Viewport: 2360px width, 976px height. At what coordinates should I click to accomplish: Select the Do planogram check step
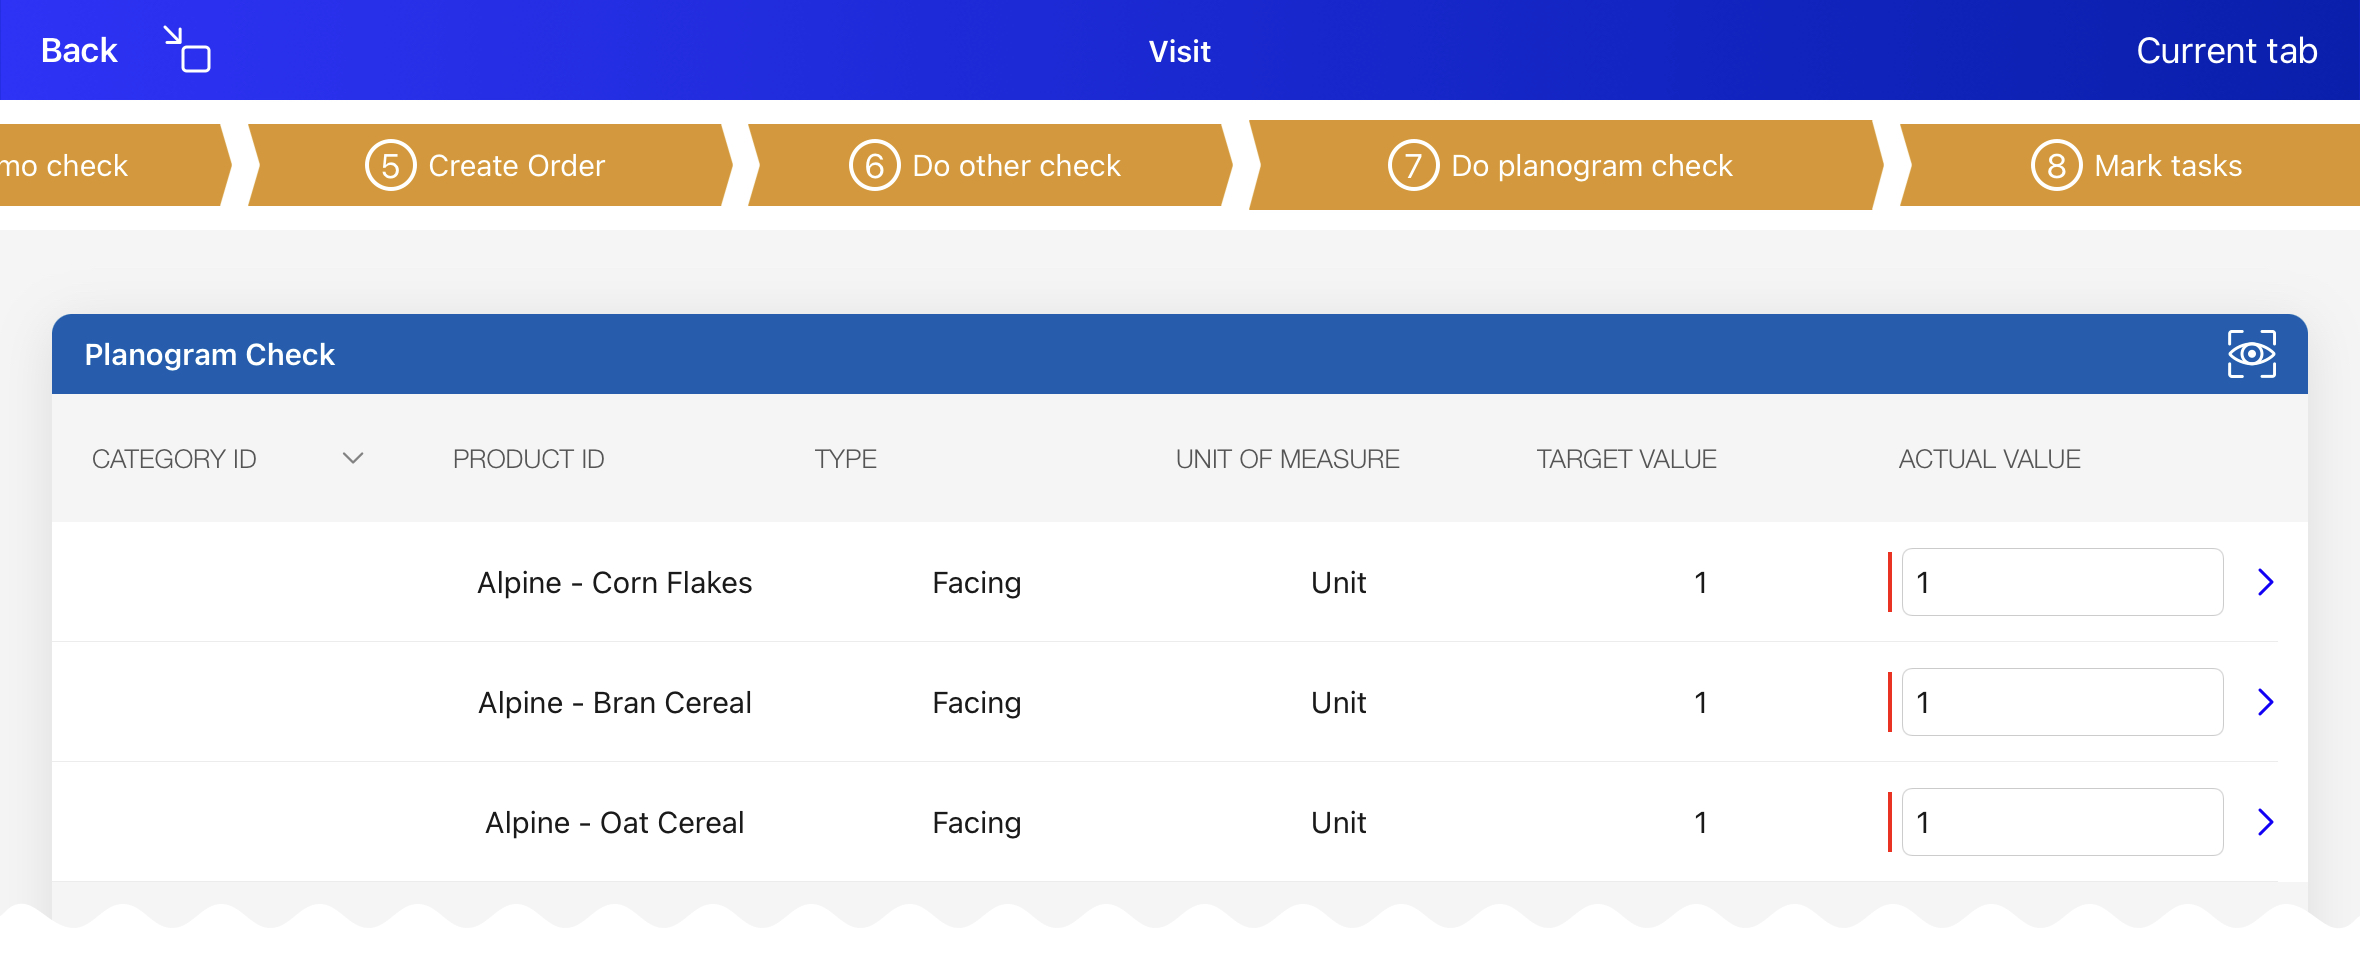click(x=1590, y=165)
